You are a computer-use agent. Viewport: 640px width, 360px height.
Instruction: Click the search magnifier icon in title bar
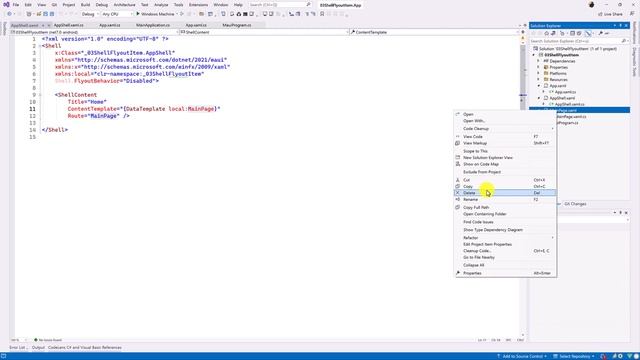[308, 5]
